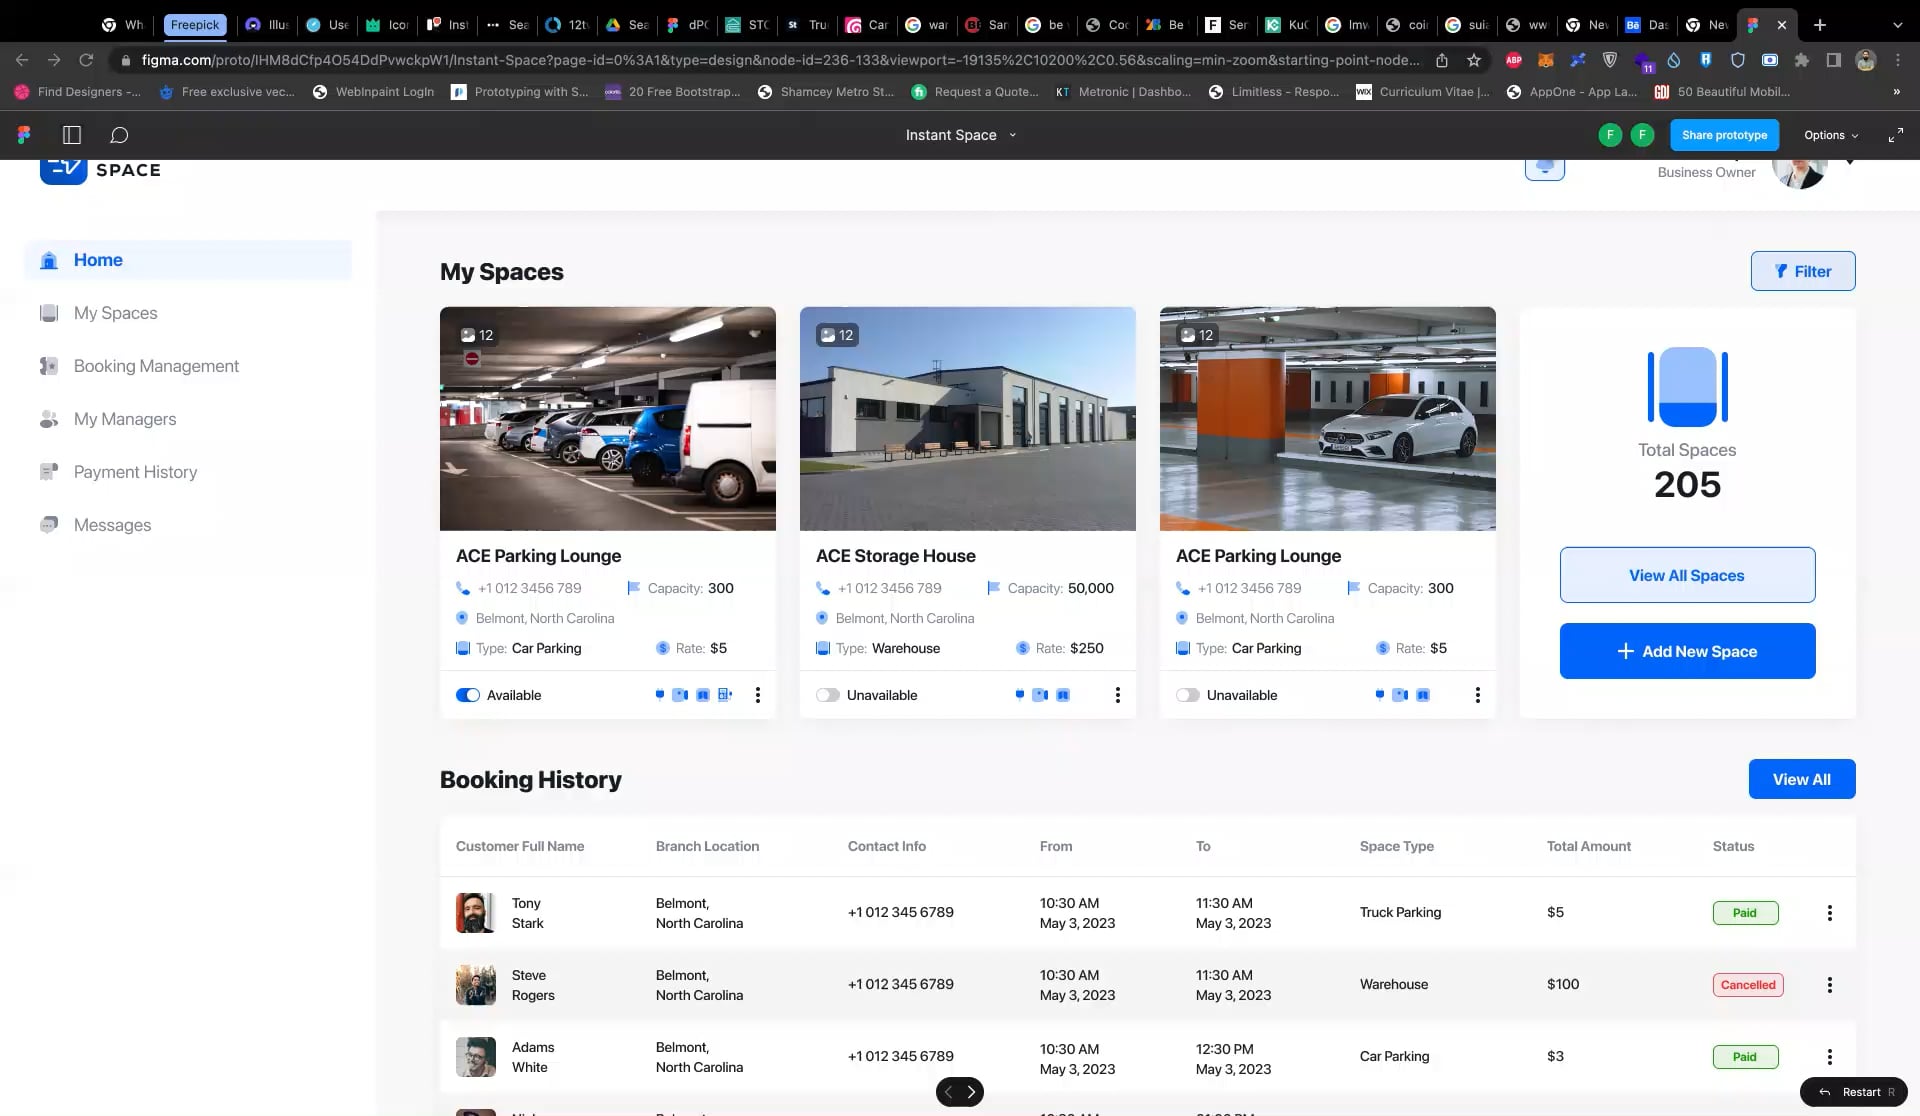Screen dimensions: 1920x1116
Task: Switch to the Freepick browser tab
Action: coord(194,25)
